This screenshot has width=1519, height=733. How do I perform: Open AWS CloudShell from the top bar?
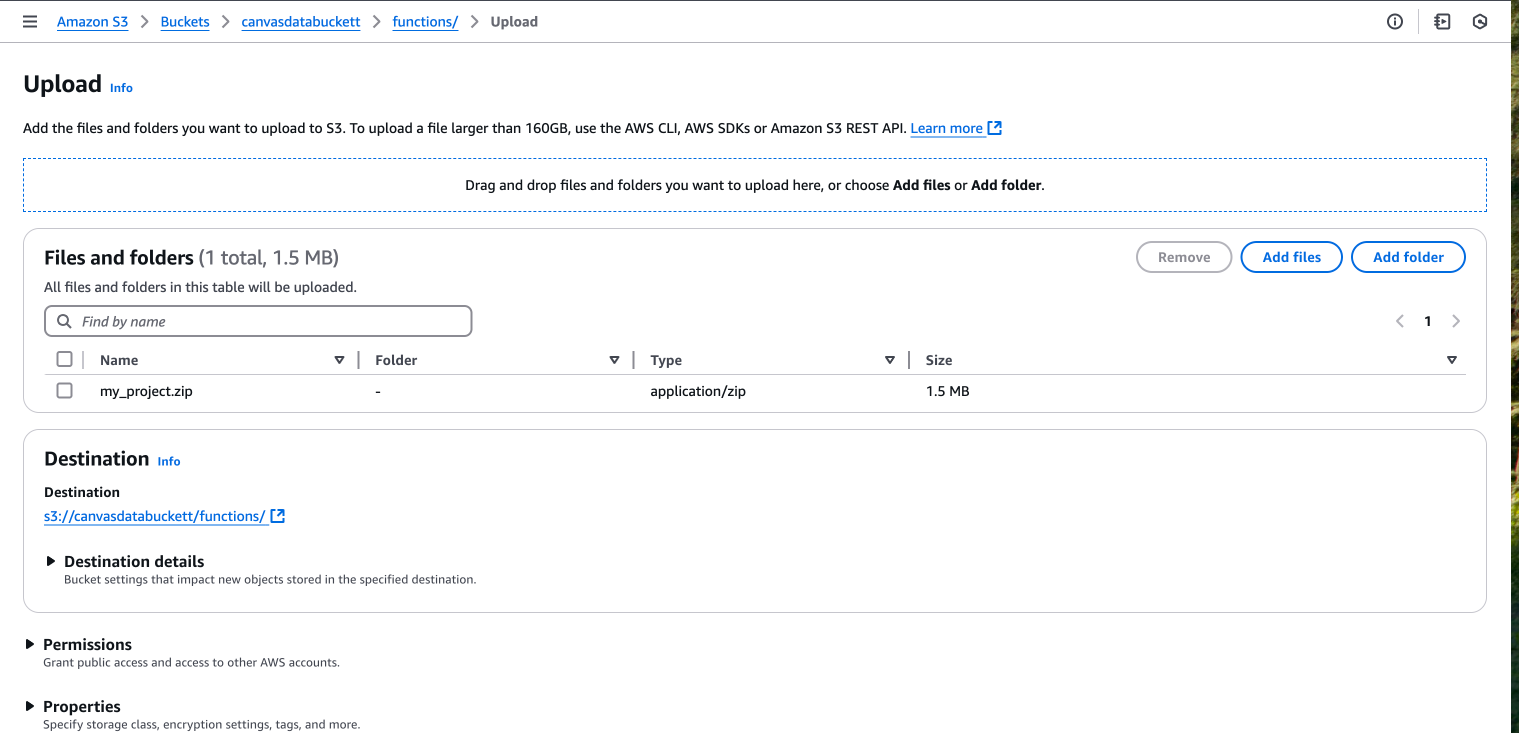1441,21
